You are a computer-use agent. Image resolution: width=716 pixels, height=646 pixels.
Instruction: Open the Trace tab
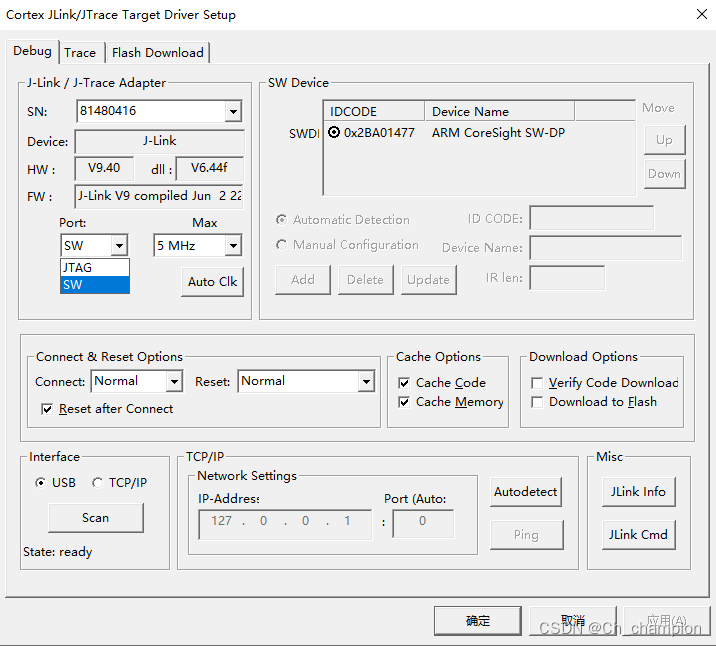click(x=80, y=53)
